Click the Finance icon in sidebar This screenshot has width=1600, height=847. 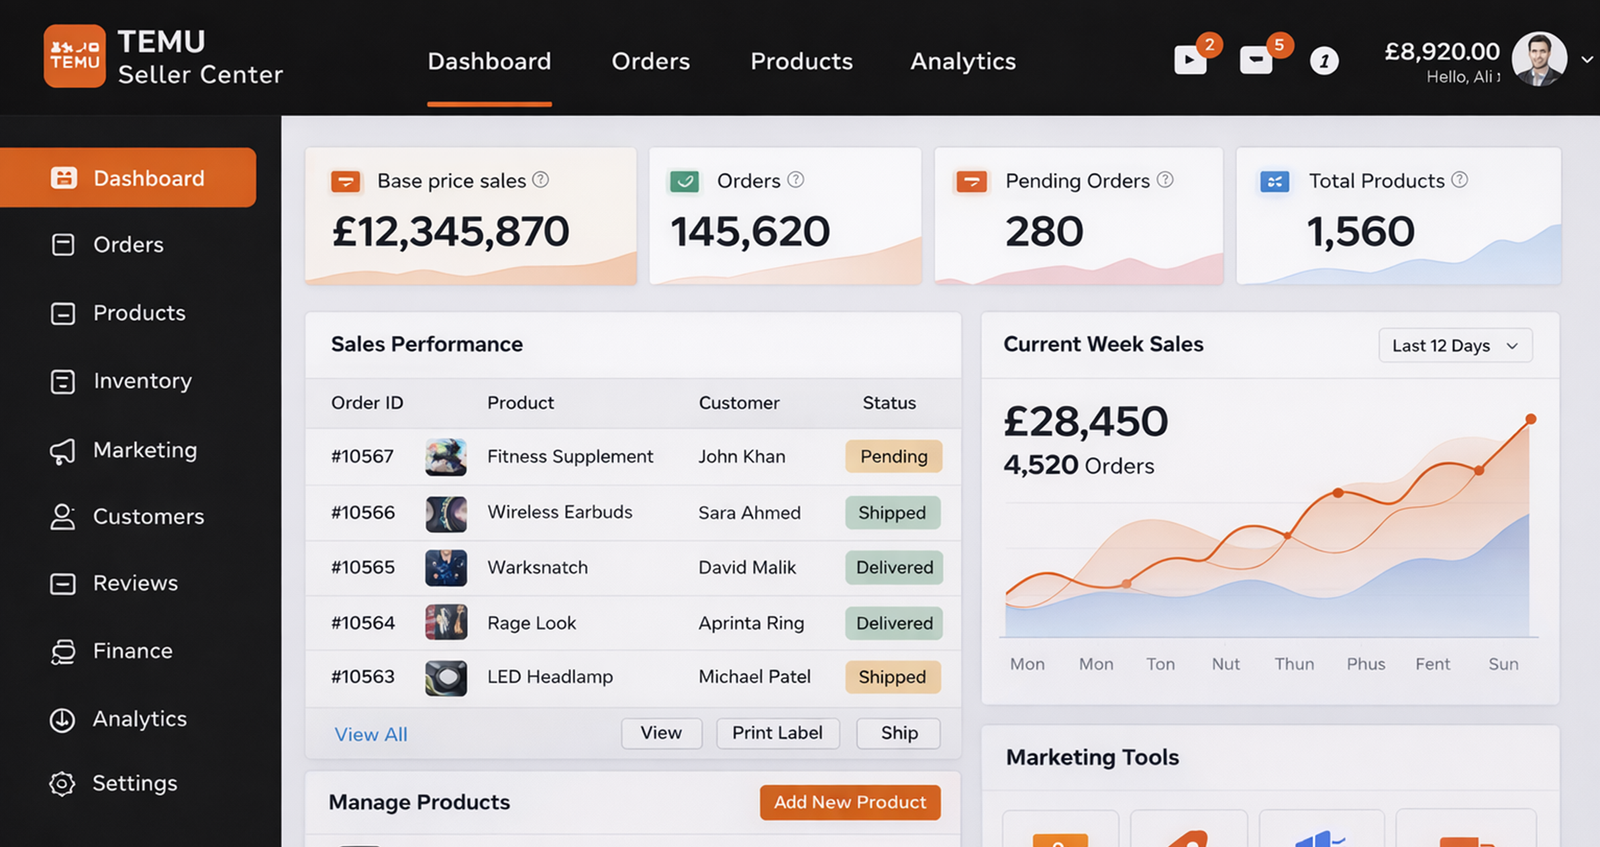(x=63, y=652)
